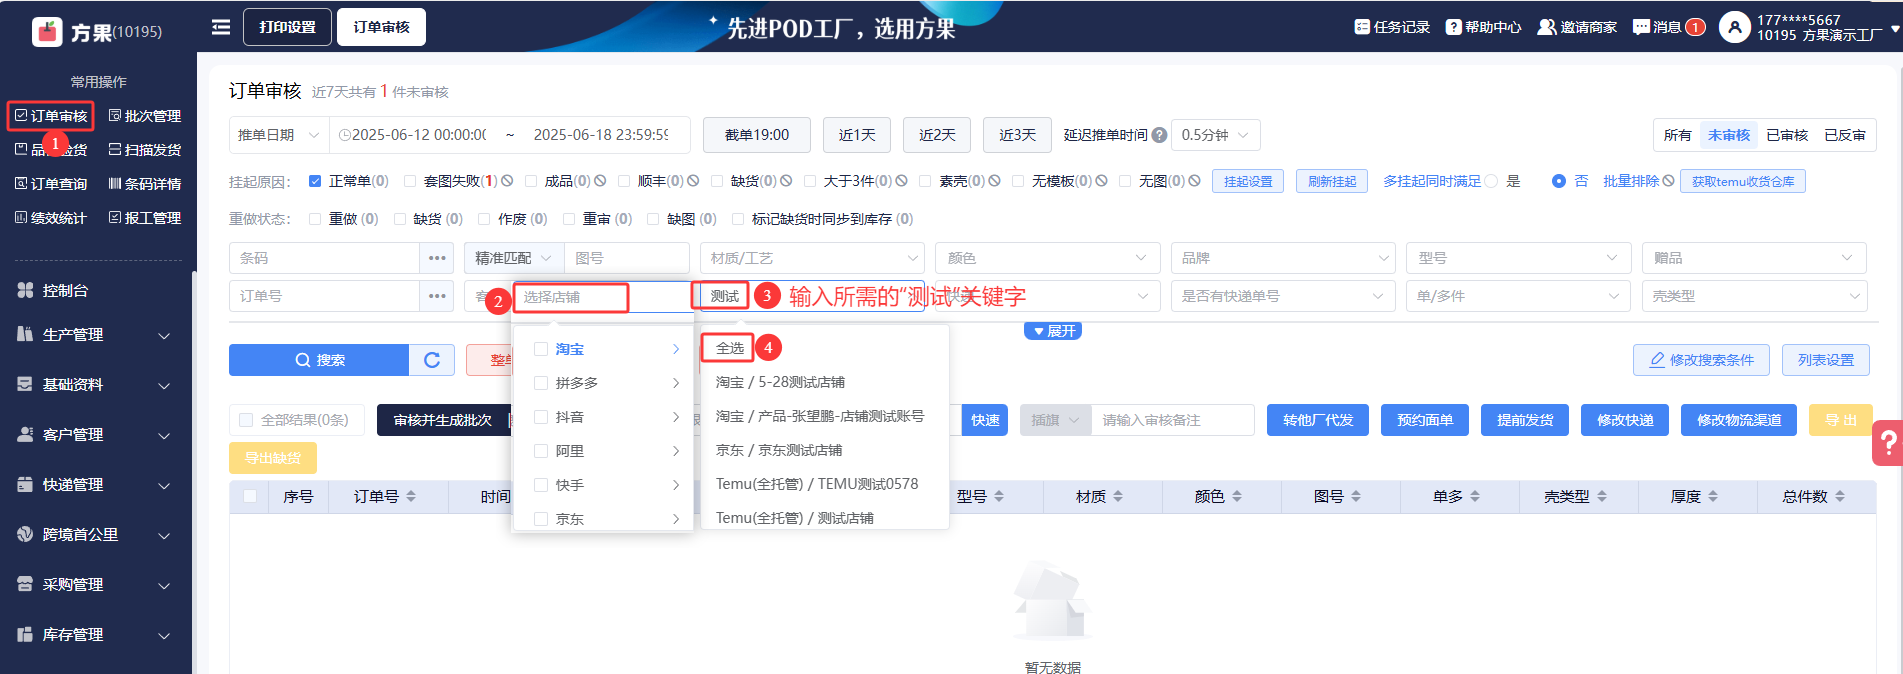Click the 方果 apple logo
This screenshot has height=674, width=1903.
pyautogui.click(x=47, y=32)
